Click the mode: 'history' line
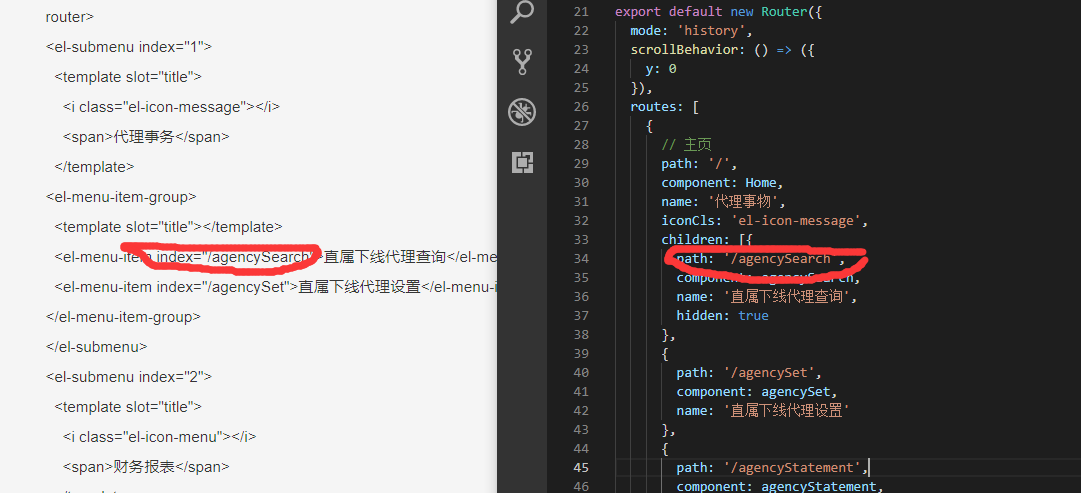 pos(691,30)
